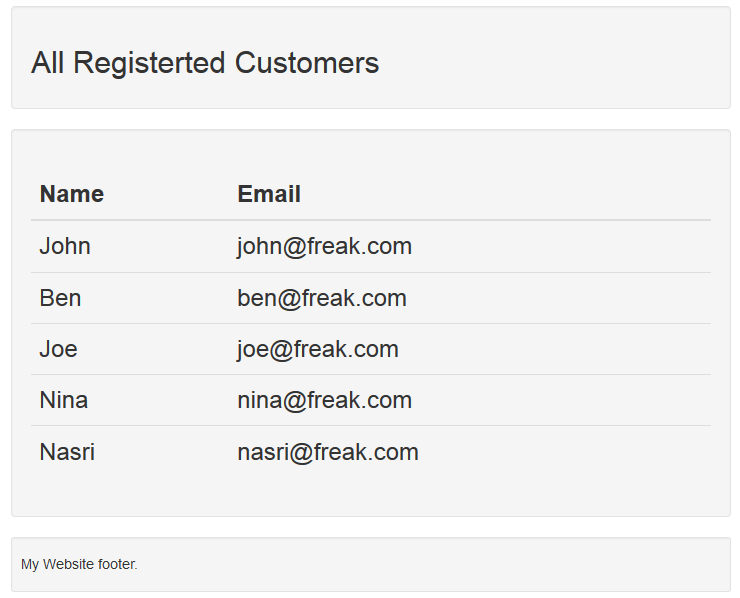Click the email nina@freak.com
This screenshot has width=740, height=598.
(324, 400)
